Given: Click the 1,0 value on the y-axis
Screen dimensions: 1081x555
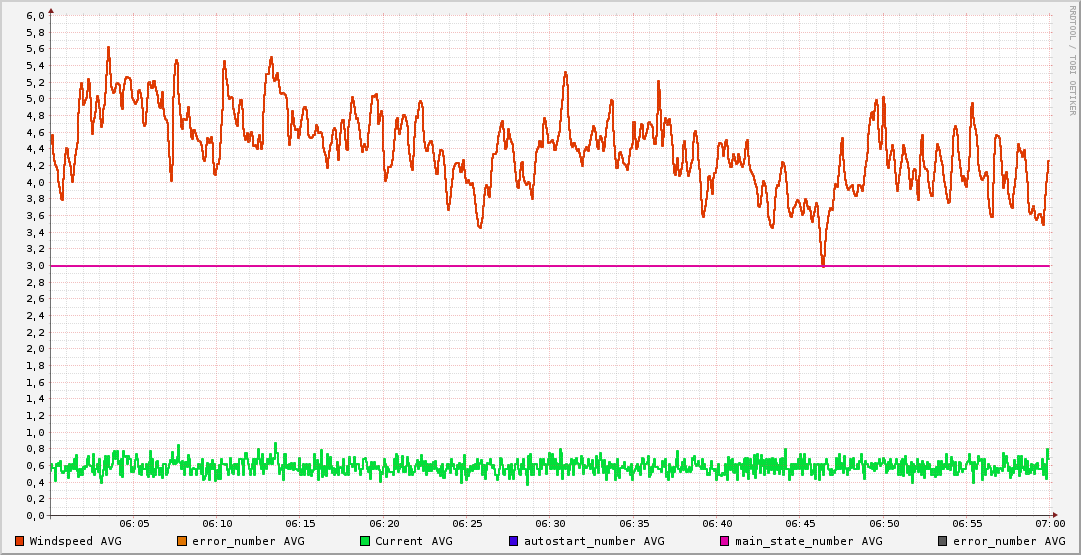Looking at the screenshot, I should click(34, 433).
